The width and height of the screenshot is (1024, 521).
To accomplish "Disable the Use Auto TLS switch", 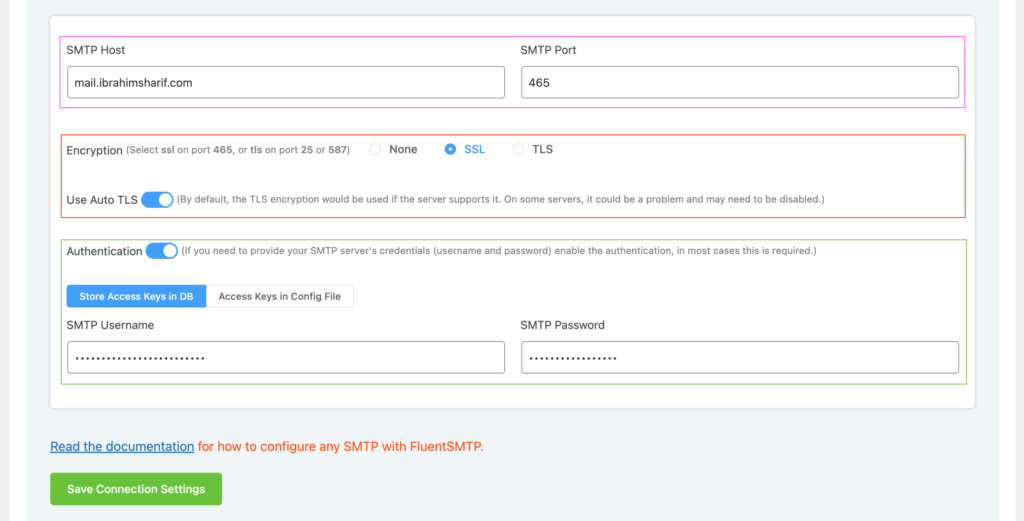I will 157,200.
